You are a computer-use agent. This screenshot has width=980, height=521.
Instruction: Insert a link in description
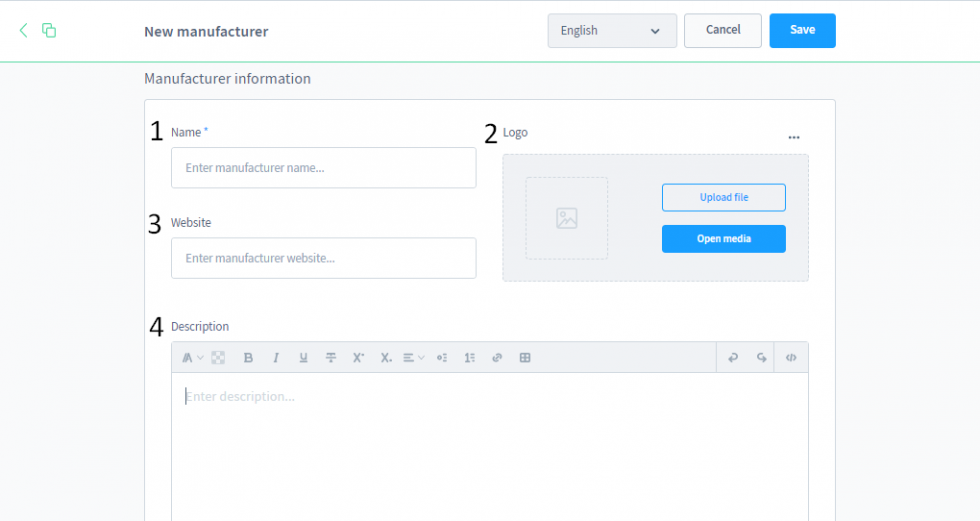pyautogui.click(x=497, y=358)
